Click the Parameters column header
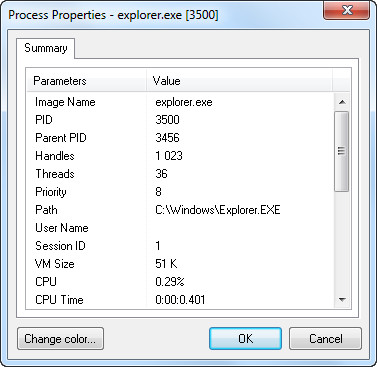This screenshot has width=377, height=367. pos(87,81)
